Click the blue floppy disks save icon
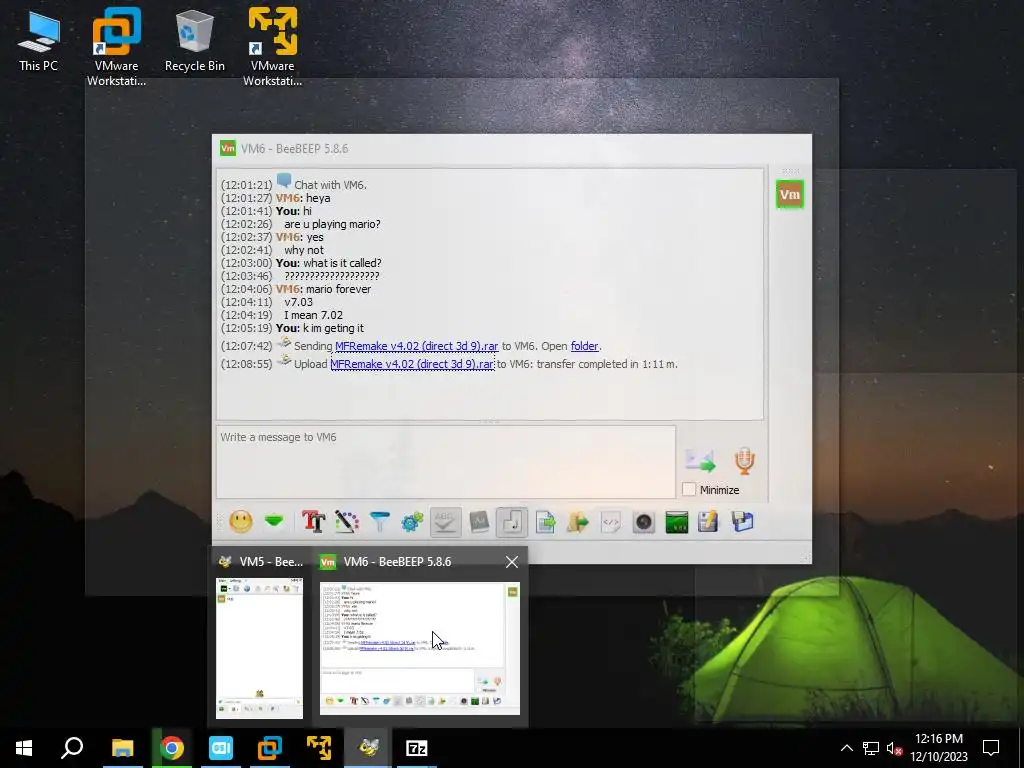The width and height of the screenshot is (1024, 768). (743, 522)
